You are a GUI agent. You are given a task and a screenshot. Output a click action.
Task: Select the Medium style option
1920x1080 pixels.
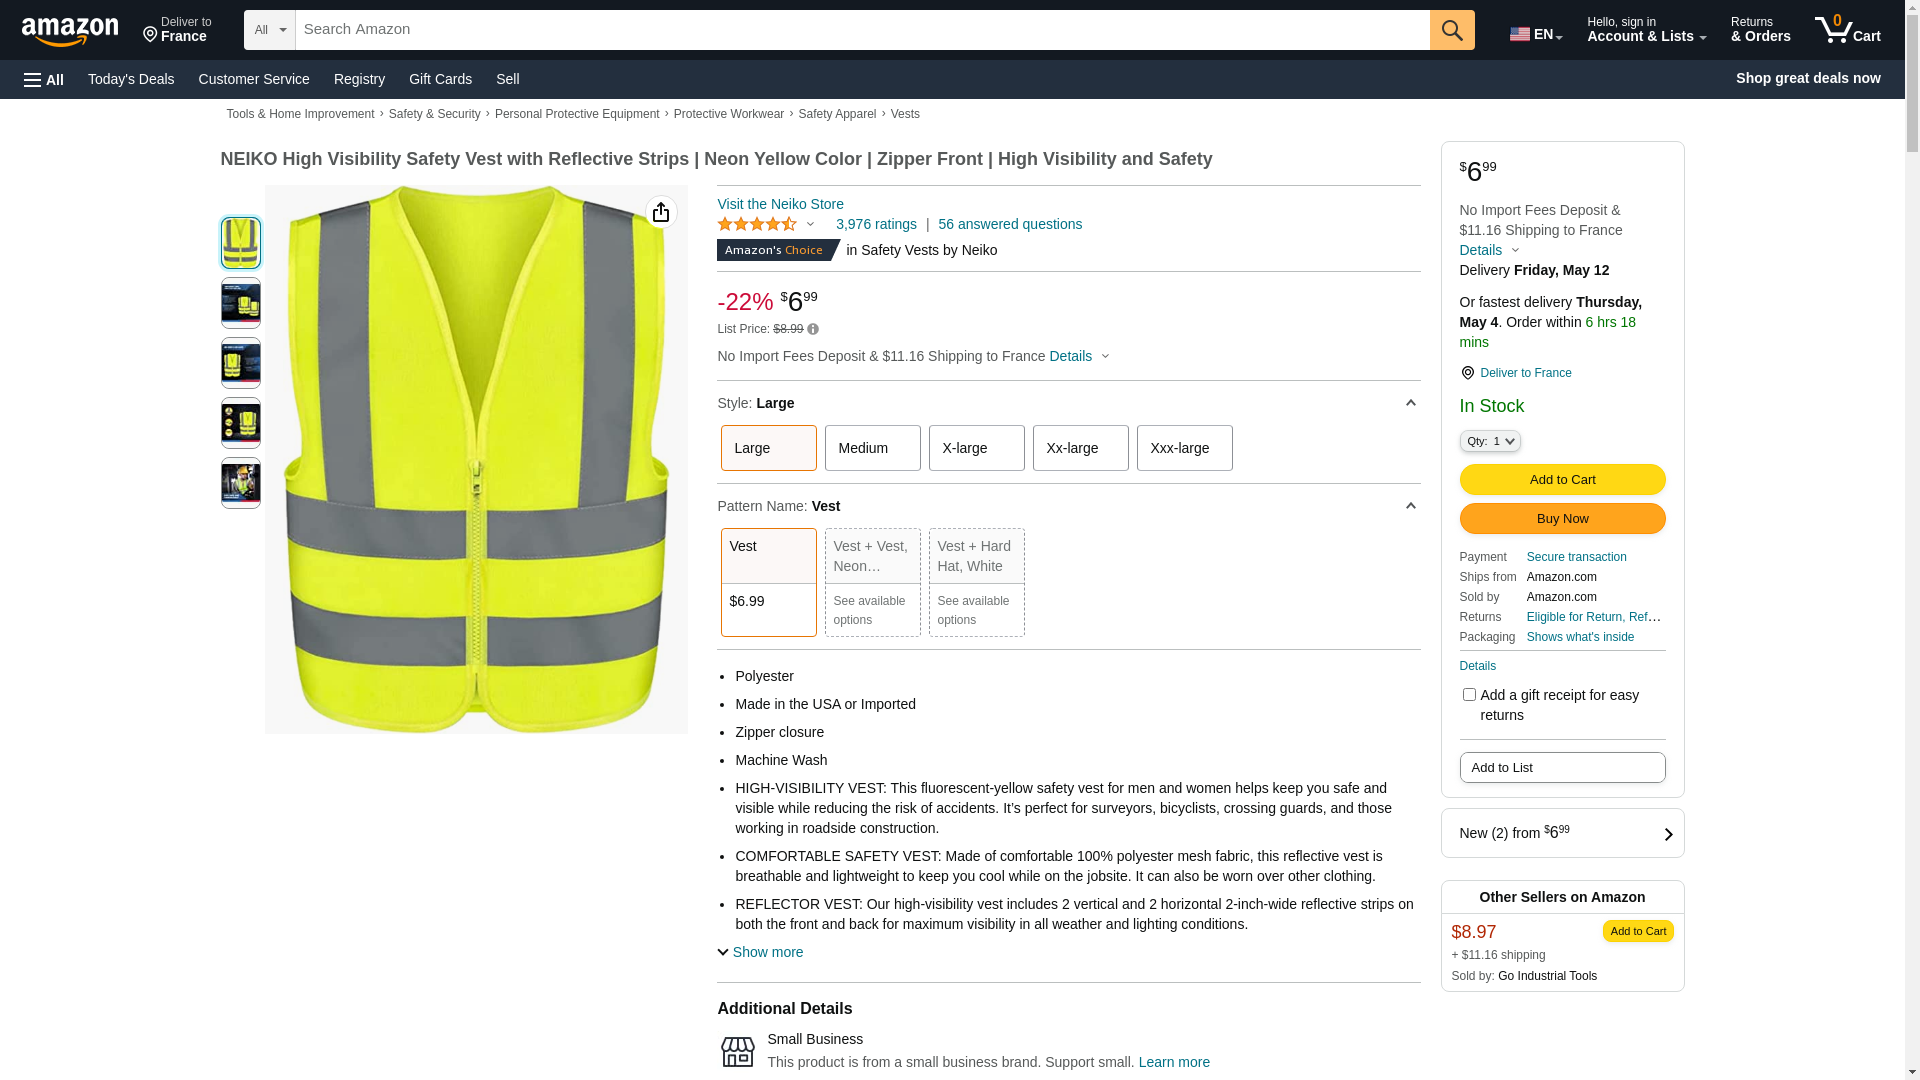coord(872,448)
